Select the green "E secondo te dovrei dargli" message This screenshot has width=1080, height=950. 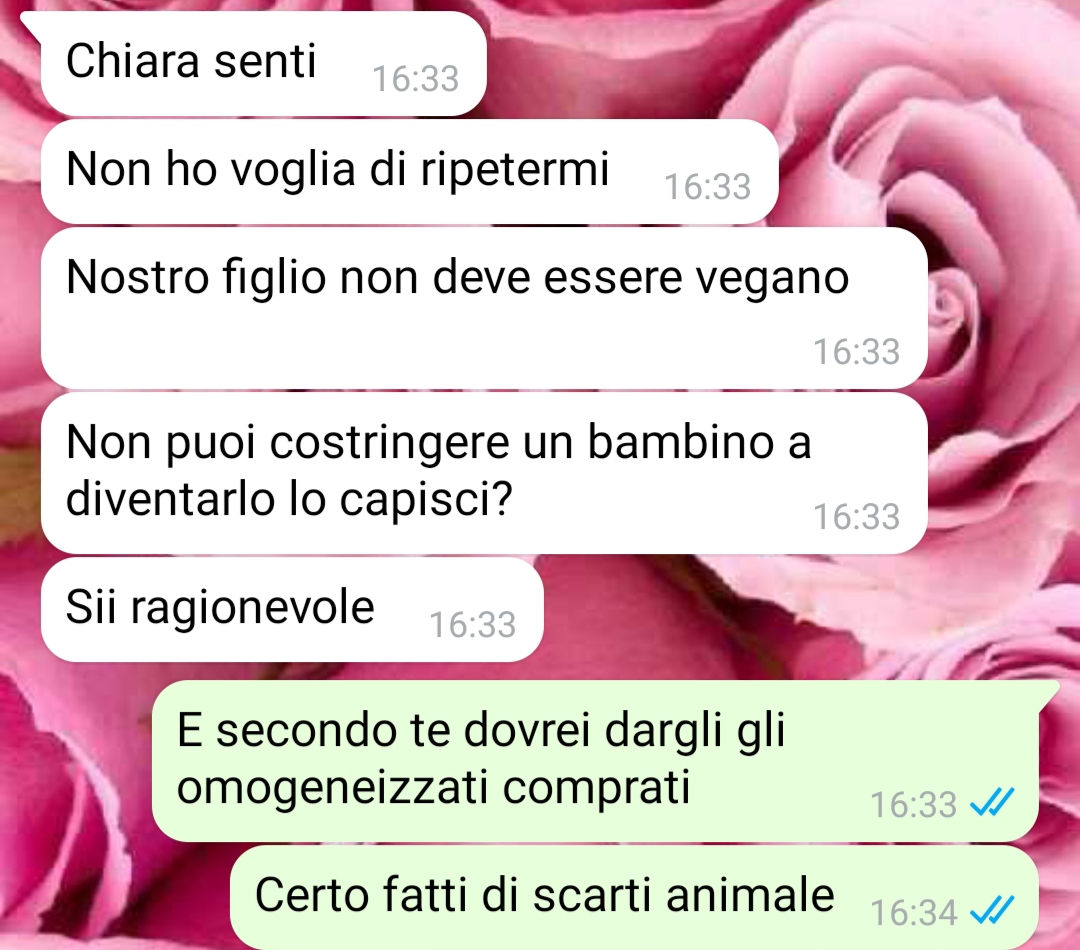[x=595, y=761]
